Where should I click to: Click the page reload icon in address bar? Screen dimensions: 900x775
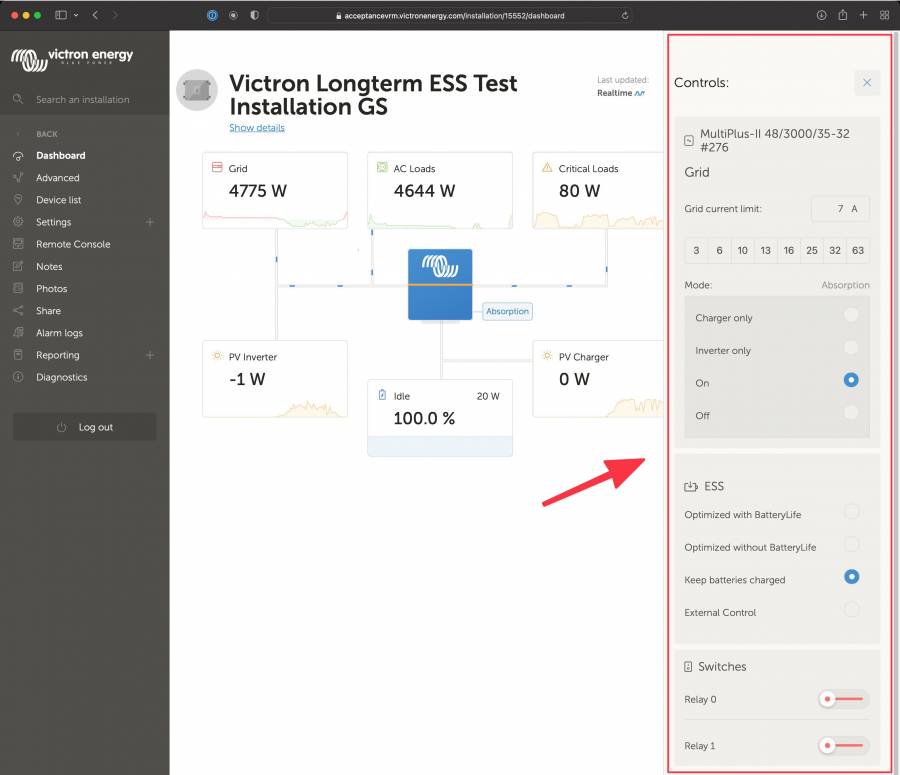[x=626, y=16]
